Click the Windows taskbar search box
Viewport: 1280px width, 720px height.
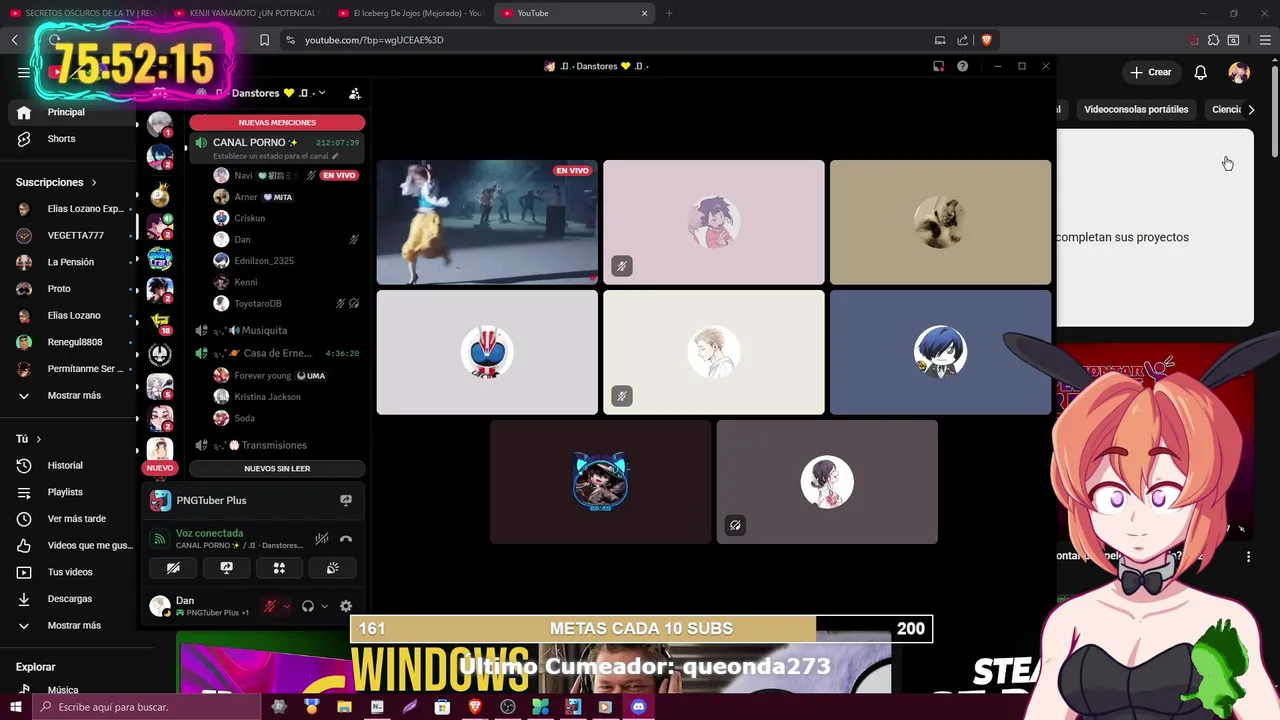pos(146,707)
